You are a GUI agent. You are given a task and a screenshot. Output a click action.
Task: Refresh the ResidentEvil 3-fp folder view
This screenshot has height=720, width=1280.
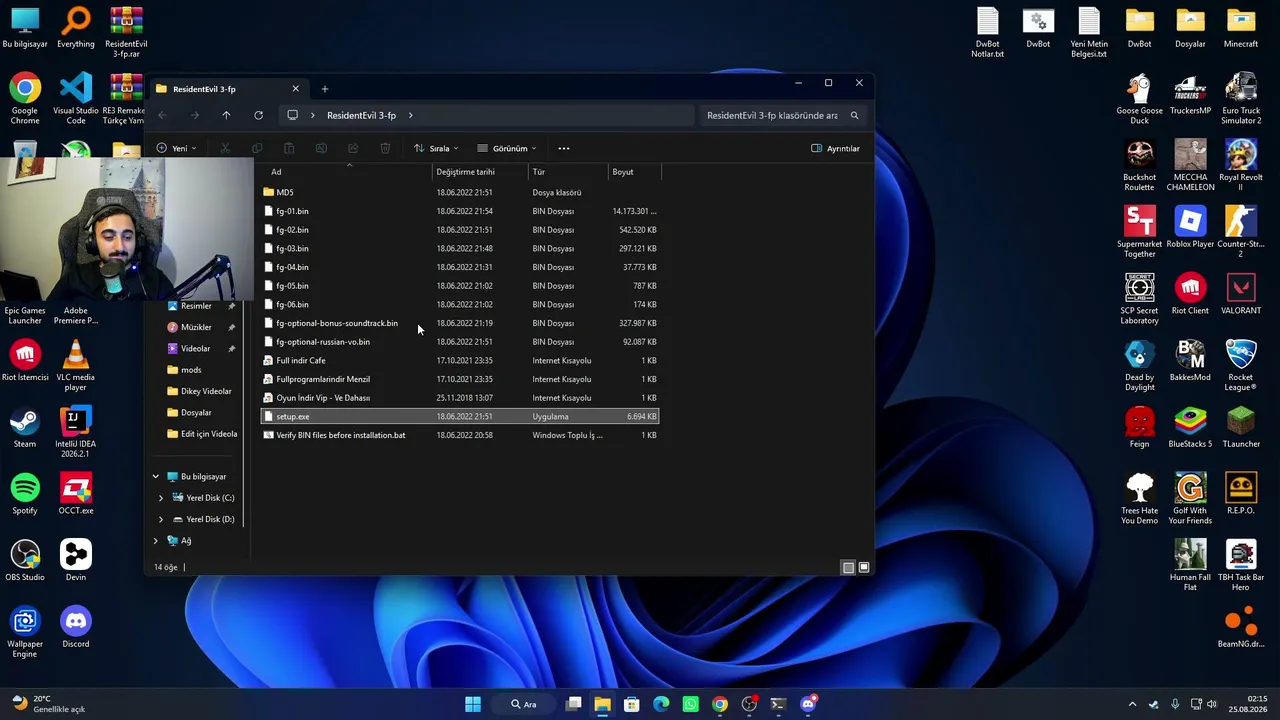[x=258, y=115]
